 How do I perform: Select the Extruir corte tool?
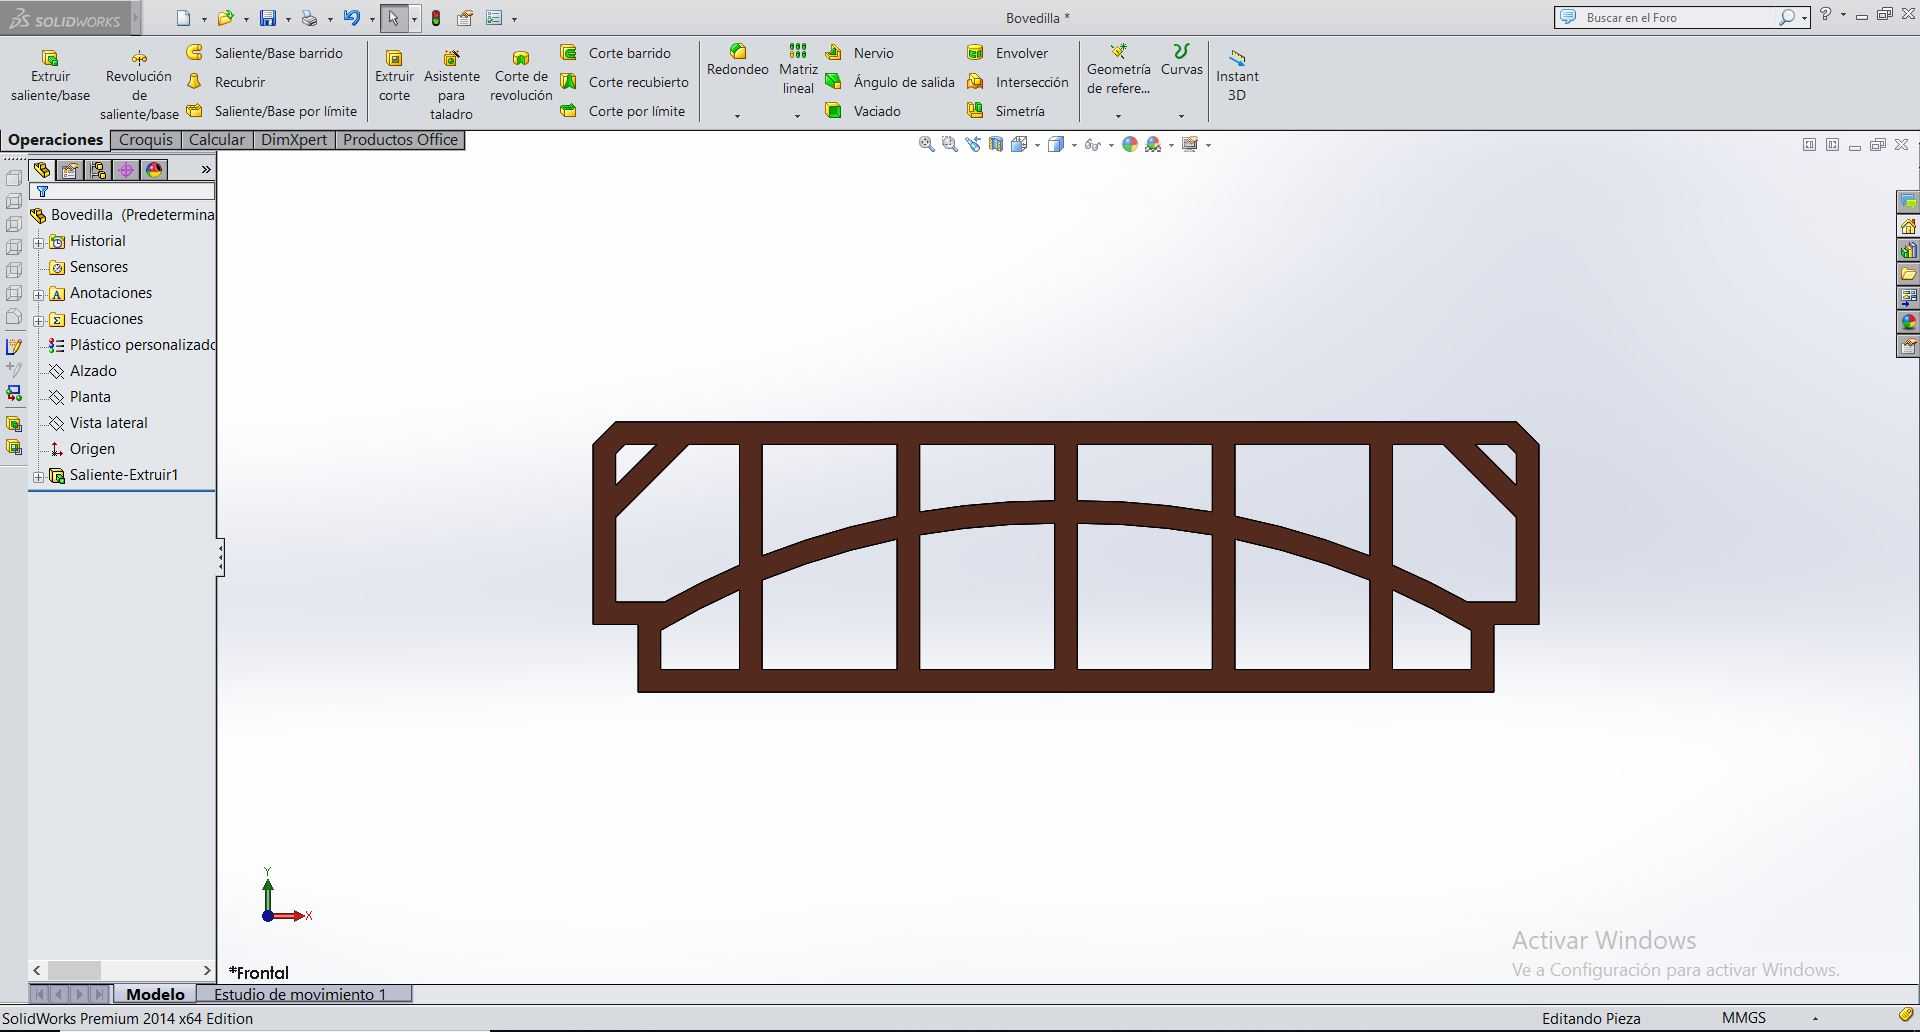(394, 77)
